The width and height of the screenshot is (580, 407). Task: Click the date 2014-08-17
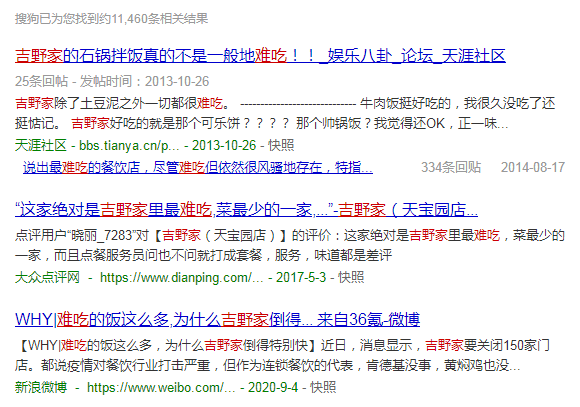533,167
